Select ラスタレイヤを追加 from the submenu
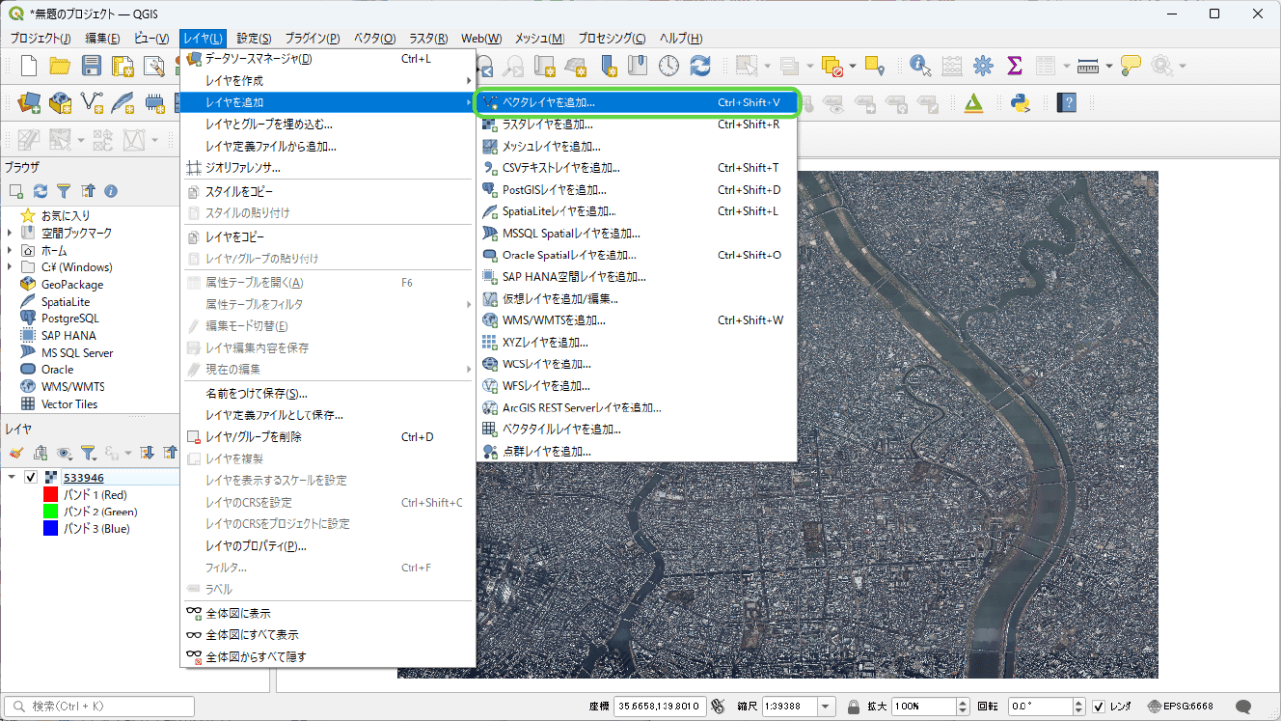 547,124
